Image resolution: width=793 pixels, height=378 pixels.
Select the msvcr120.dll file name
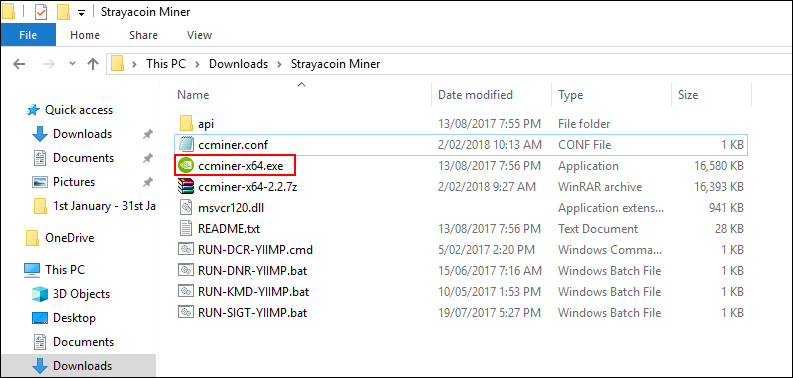(x=232, y=208)
